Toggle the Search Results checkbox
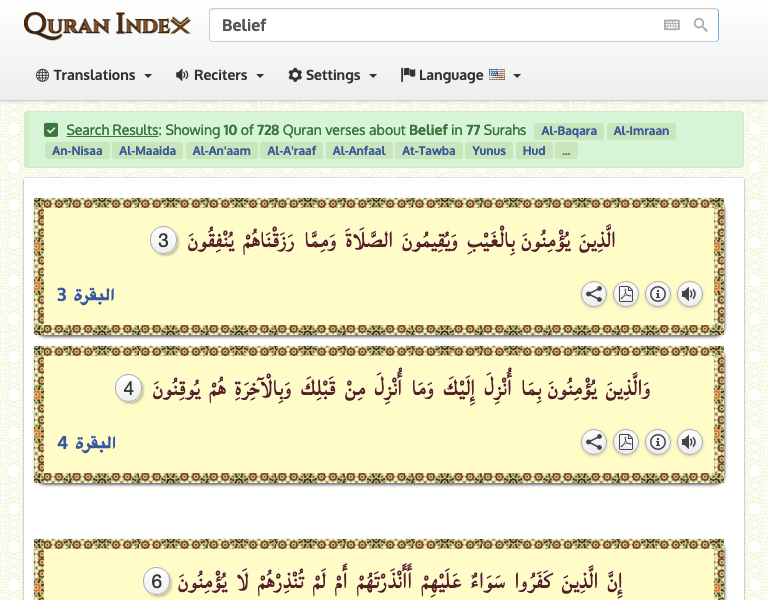Viewport: 768px width, 600px height. (x=51, y=130)
